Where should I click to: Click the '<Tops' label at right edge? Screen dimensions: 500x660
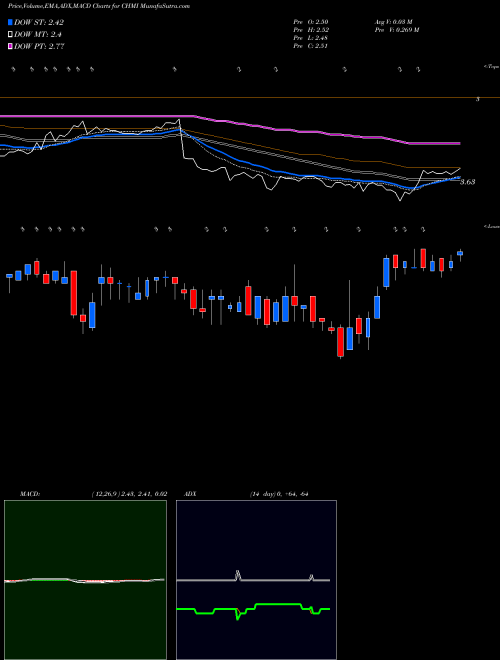pyautogui.click(x=491, y=67)
